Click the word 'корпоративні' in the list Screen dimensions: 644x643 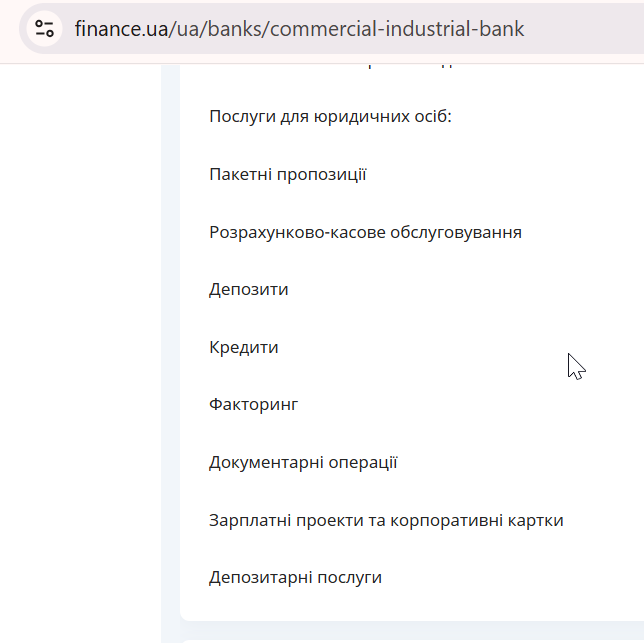pos(446,521)
